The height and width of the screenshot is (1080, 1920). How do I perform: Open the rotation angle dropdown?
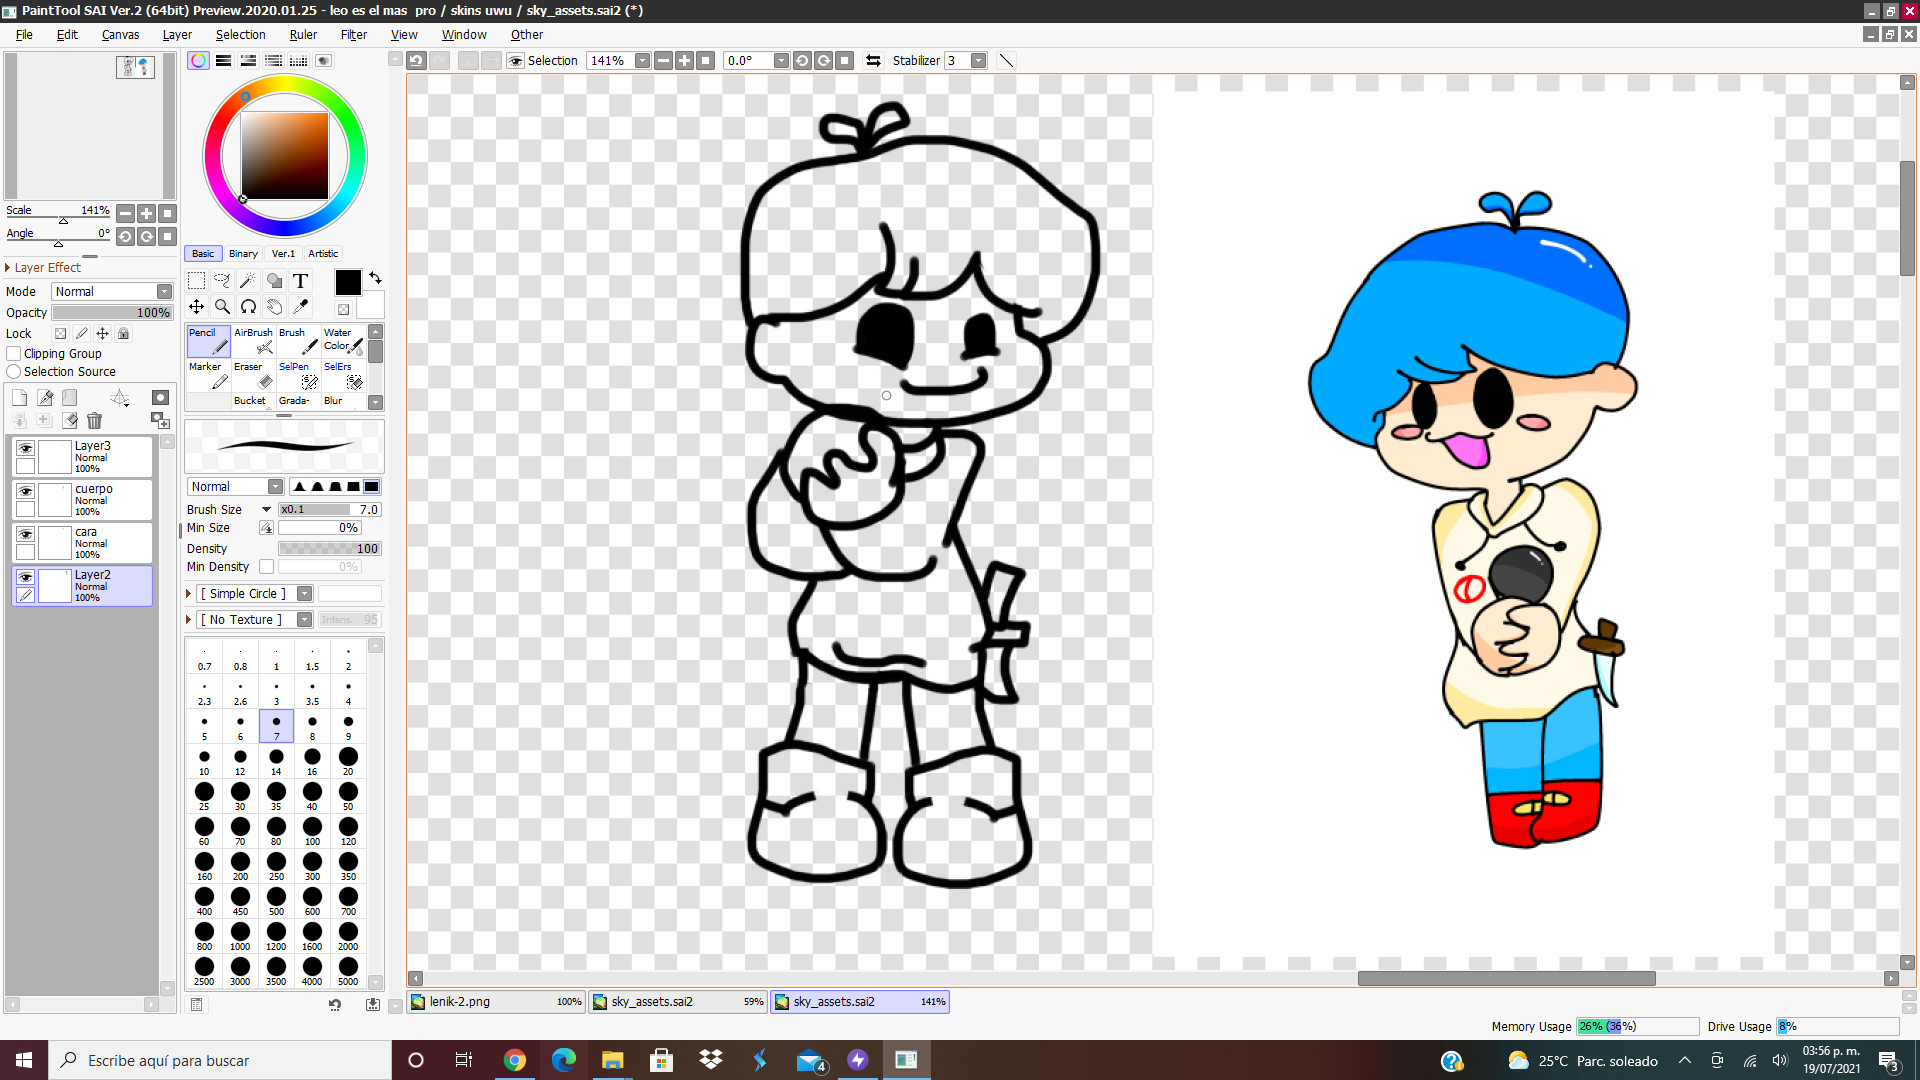782,61
